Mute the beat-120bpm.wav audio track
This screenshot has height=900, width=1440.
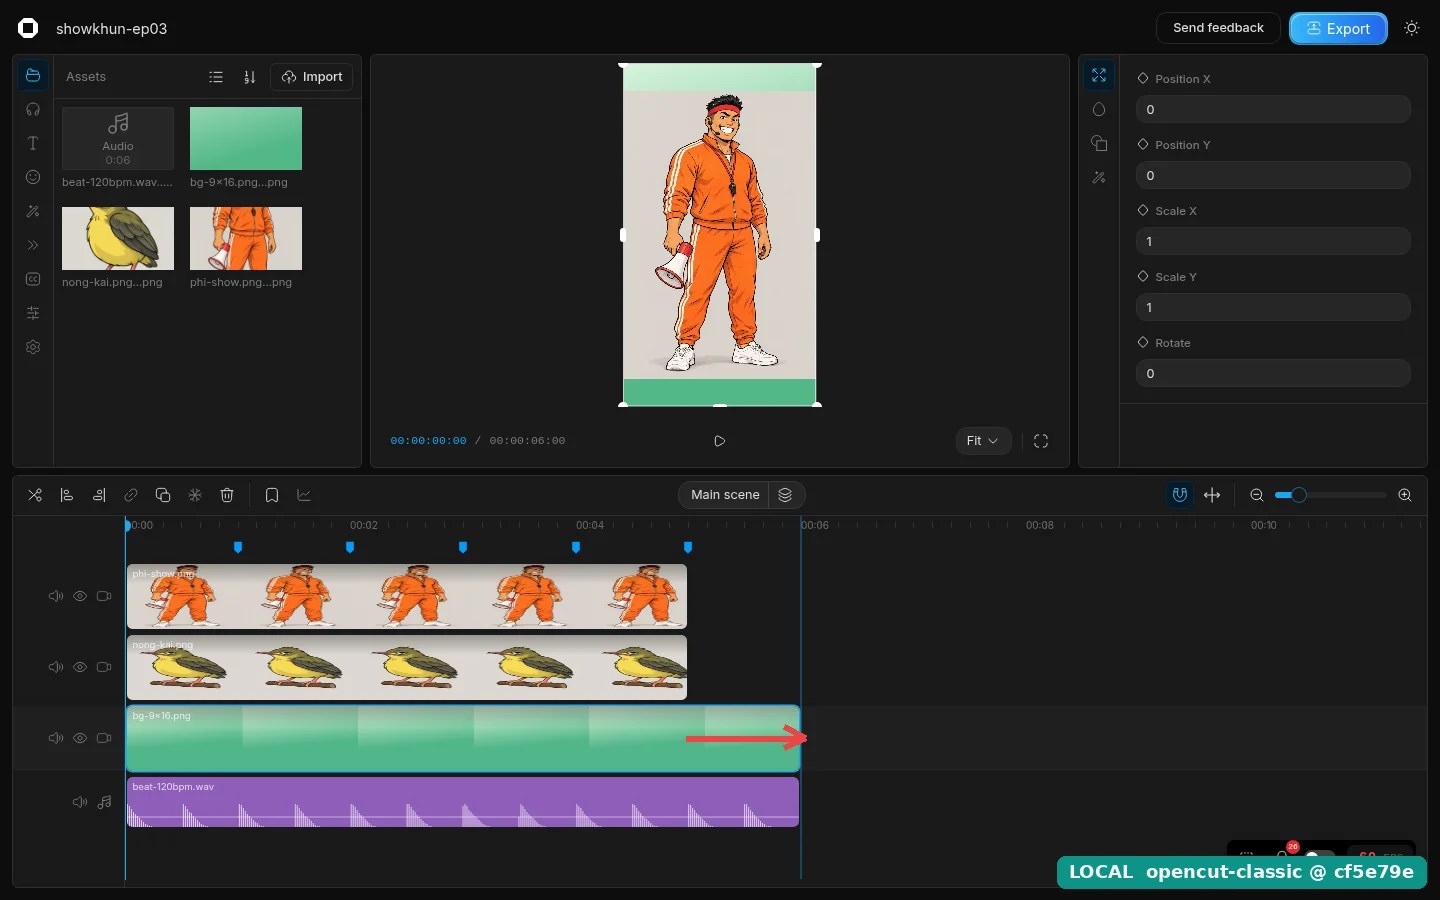[x=80, y=802]
